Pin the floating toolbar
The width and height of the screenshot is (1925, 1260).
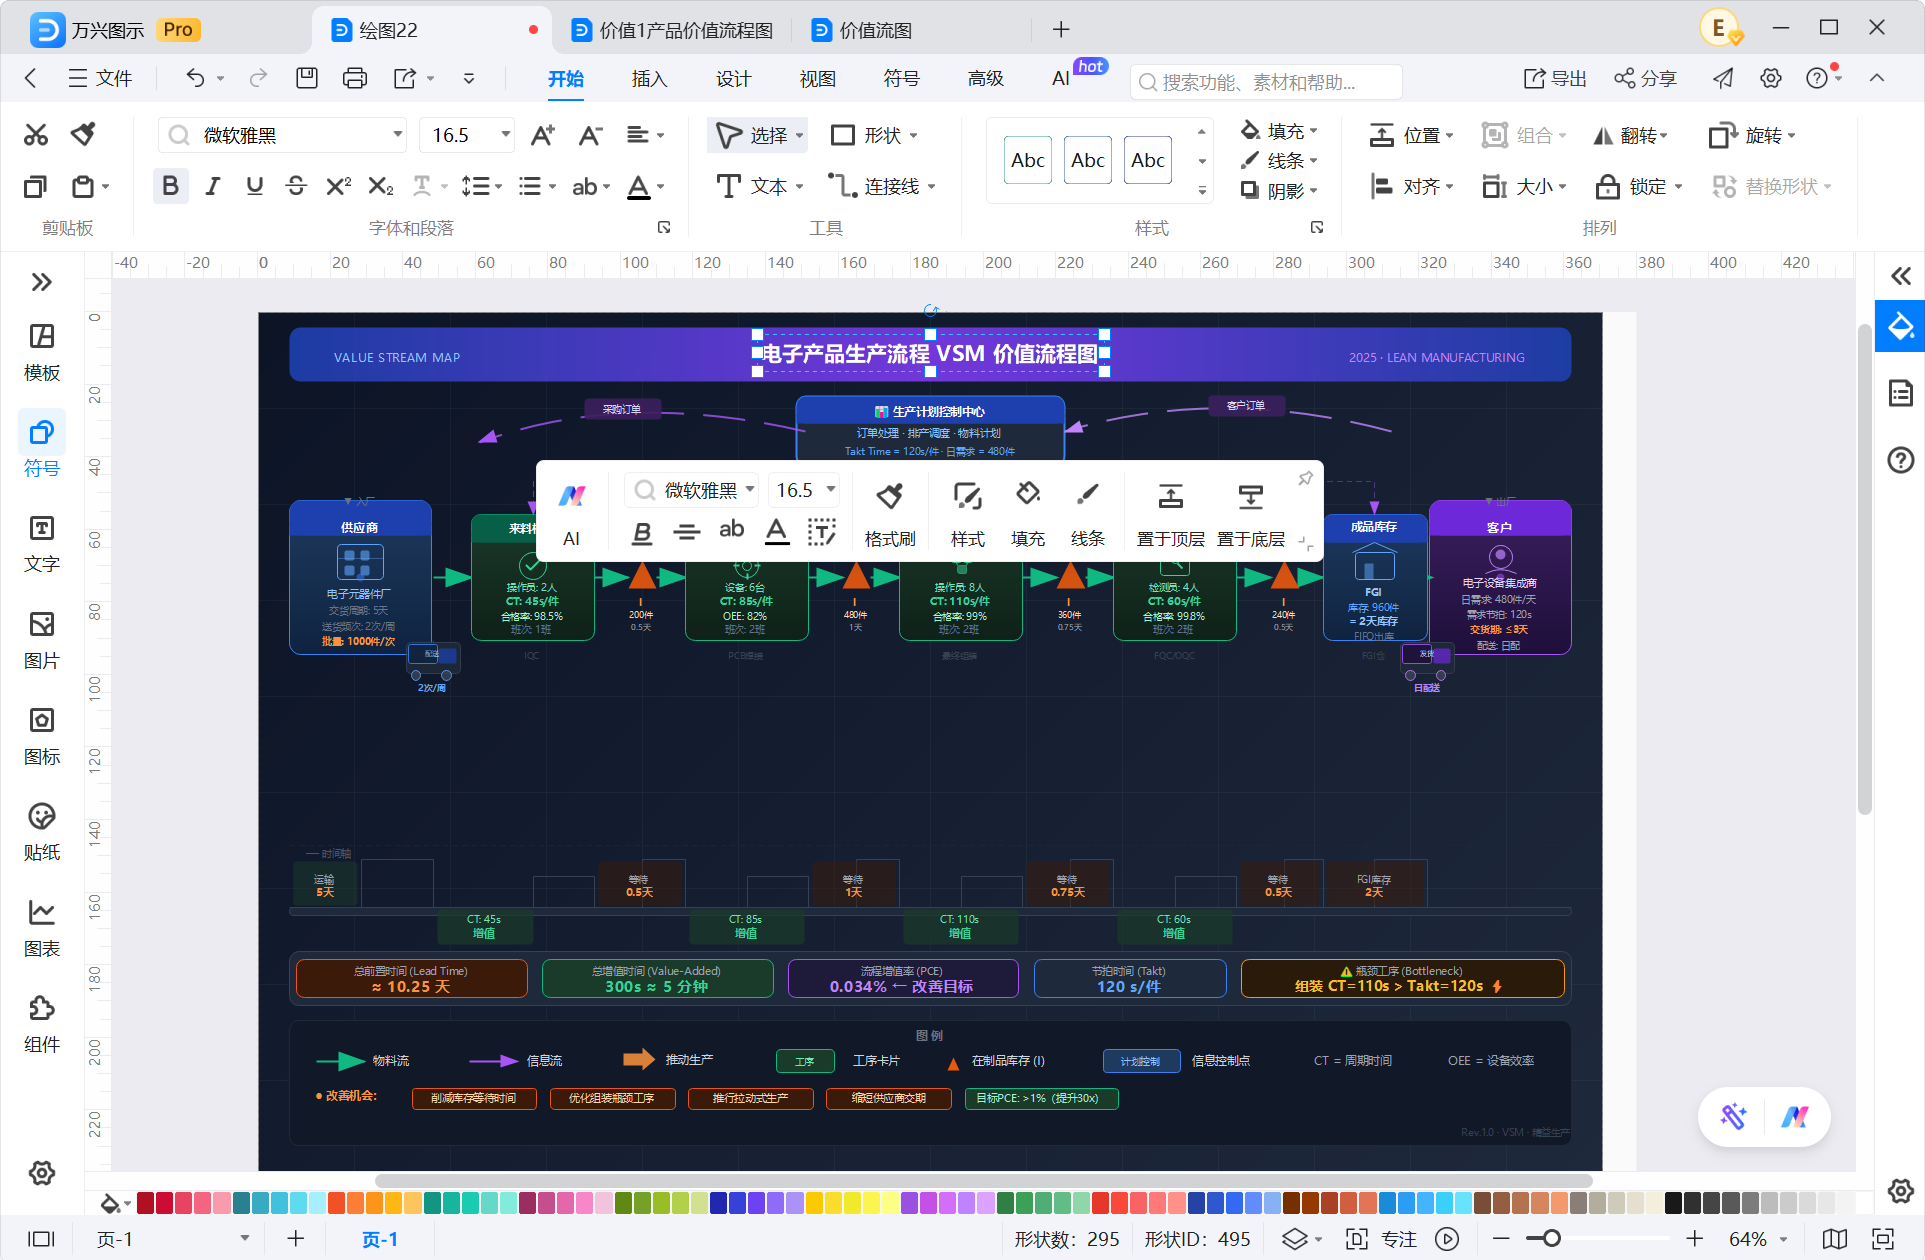(1305, 478)
